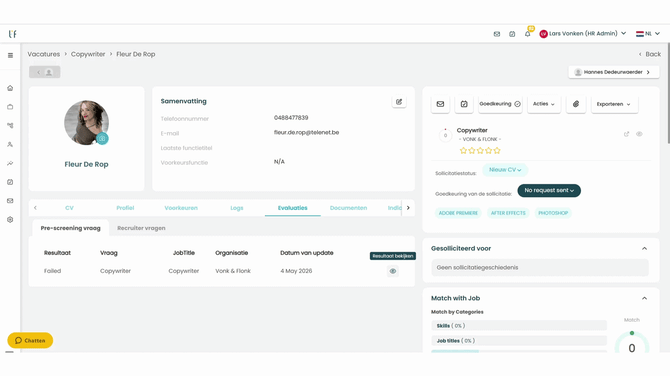Switch to the CV tab
670x376 pixels.
point(69,208)
